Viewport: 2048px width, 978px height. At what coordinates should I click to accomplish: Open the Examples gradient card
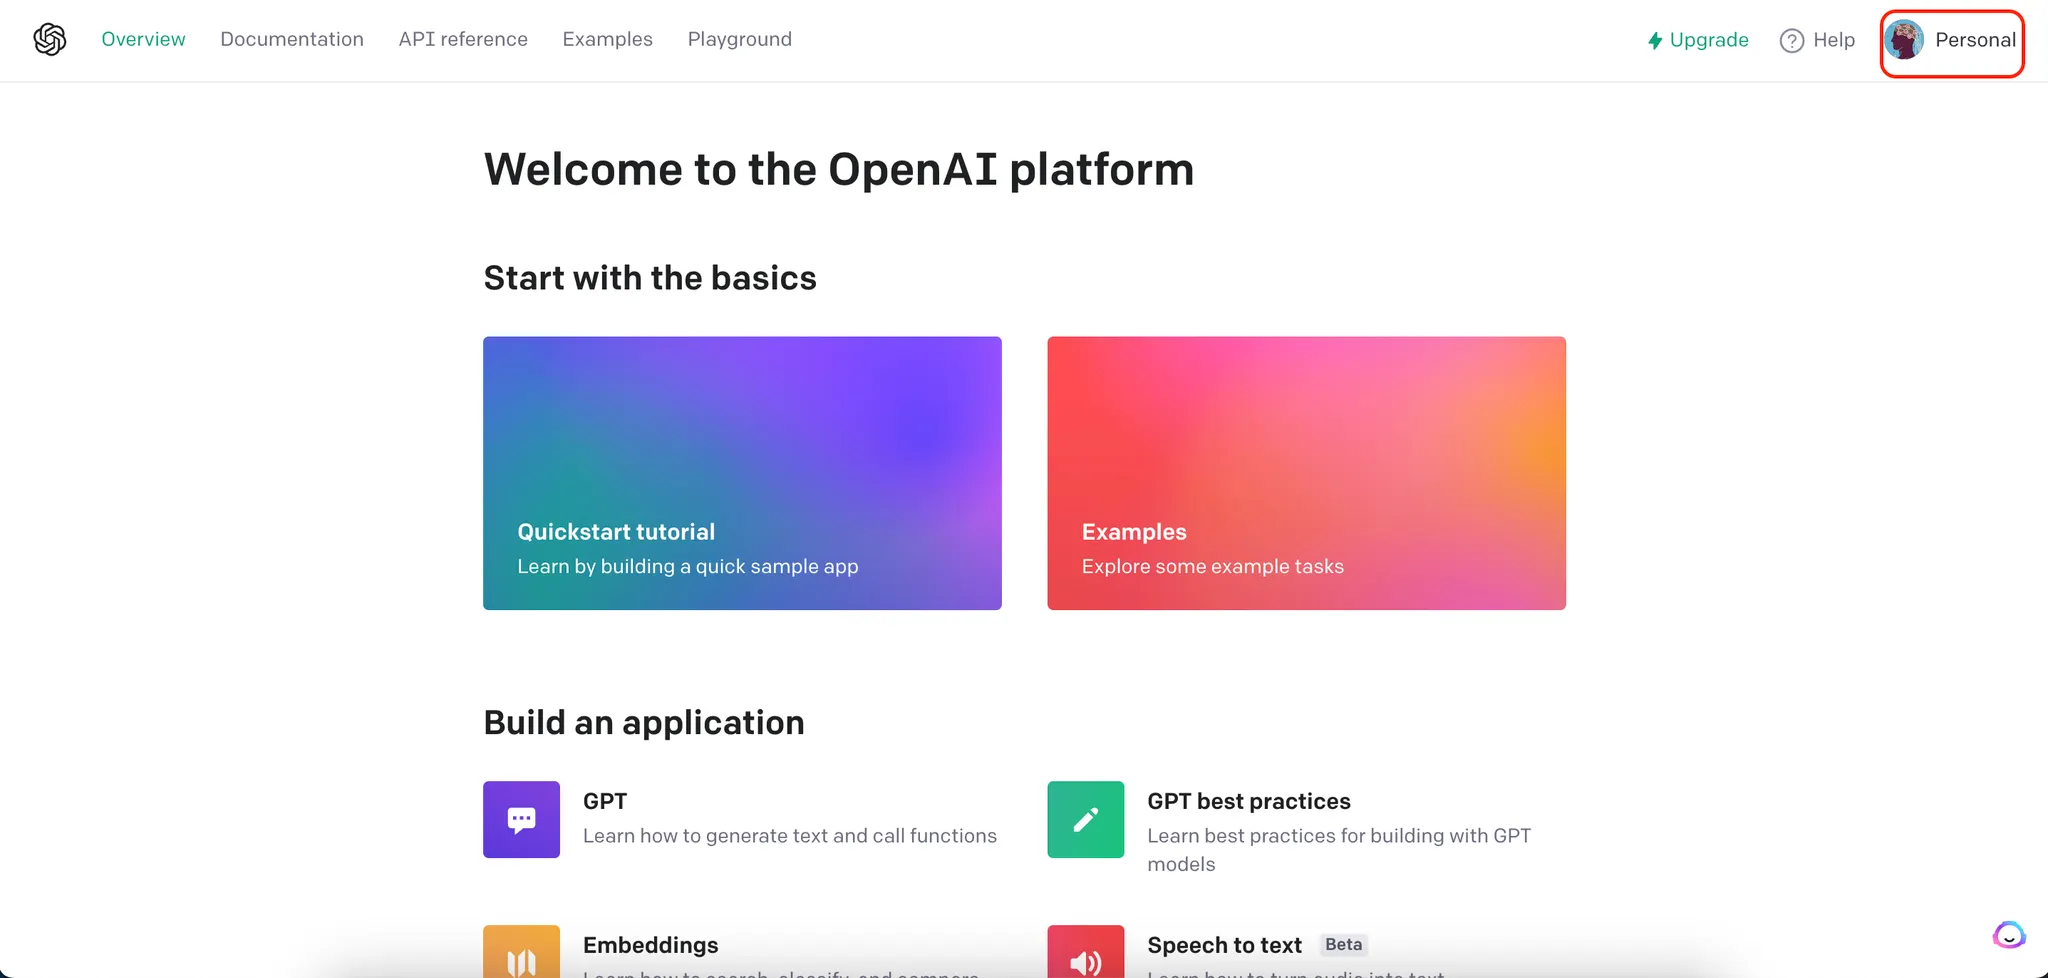point(1306,473)
